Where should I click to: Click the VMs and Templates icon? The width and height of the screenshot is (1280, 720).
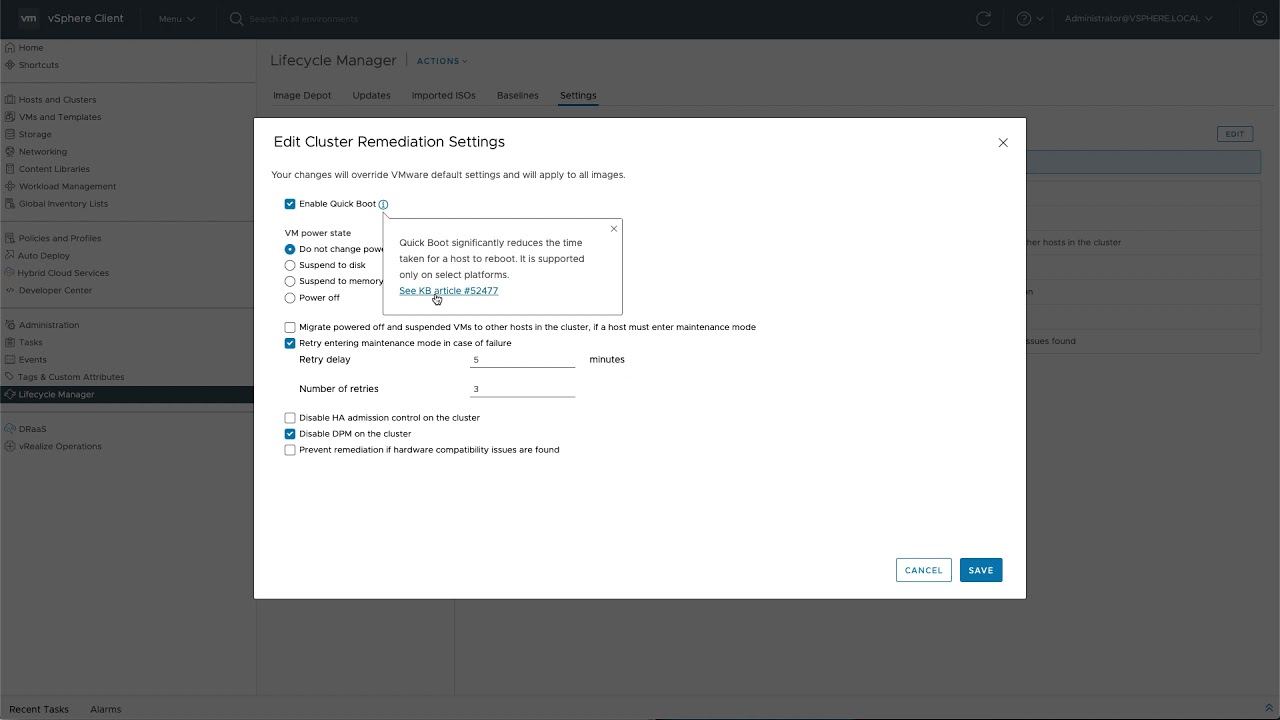[x=10, y=117]
